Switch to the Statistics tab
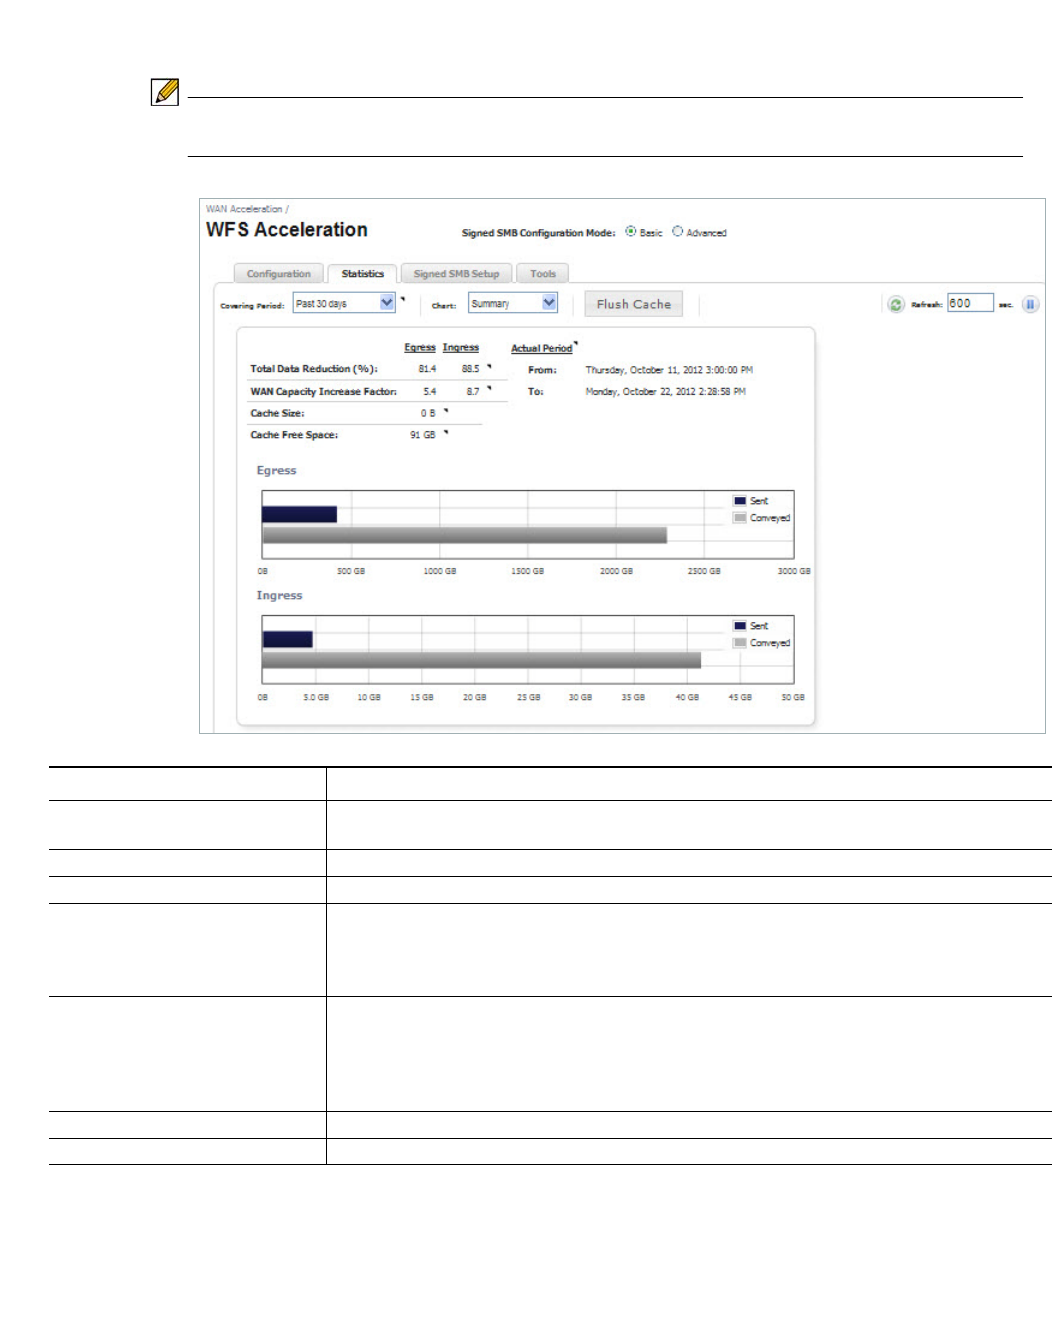Screen dimensions: 1052x1332 (x=362, y=273)
